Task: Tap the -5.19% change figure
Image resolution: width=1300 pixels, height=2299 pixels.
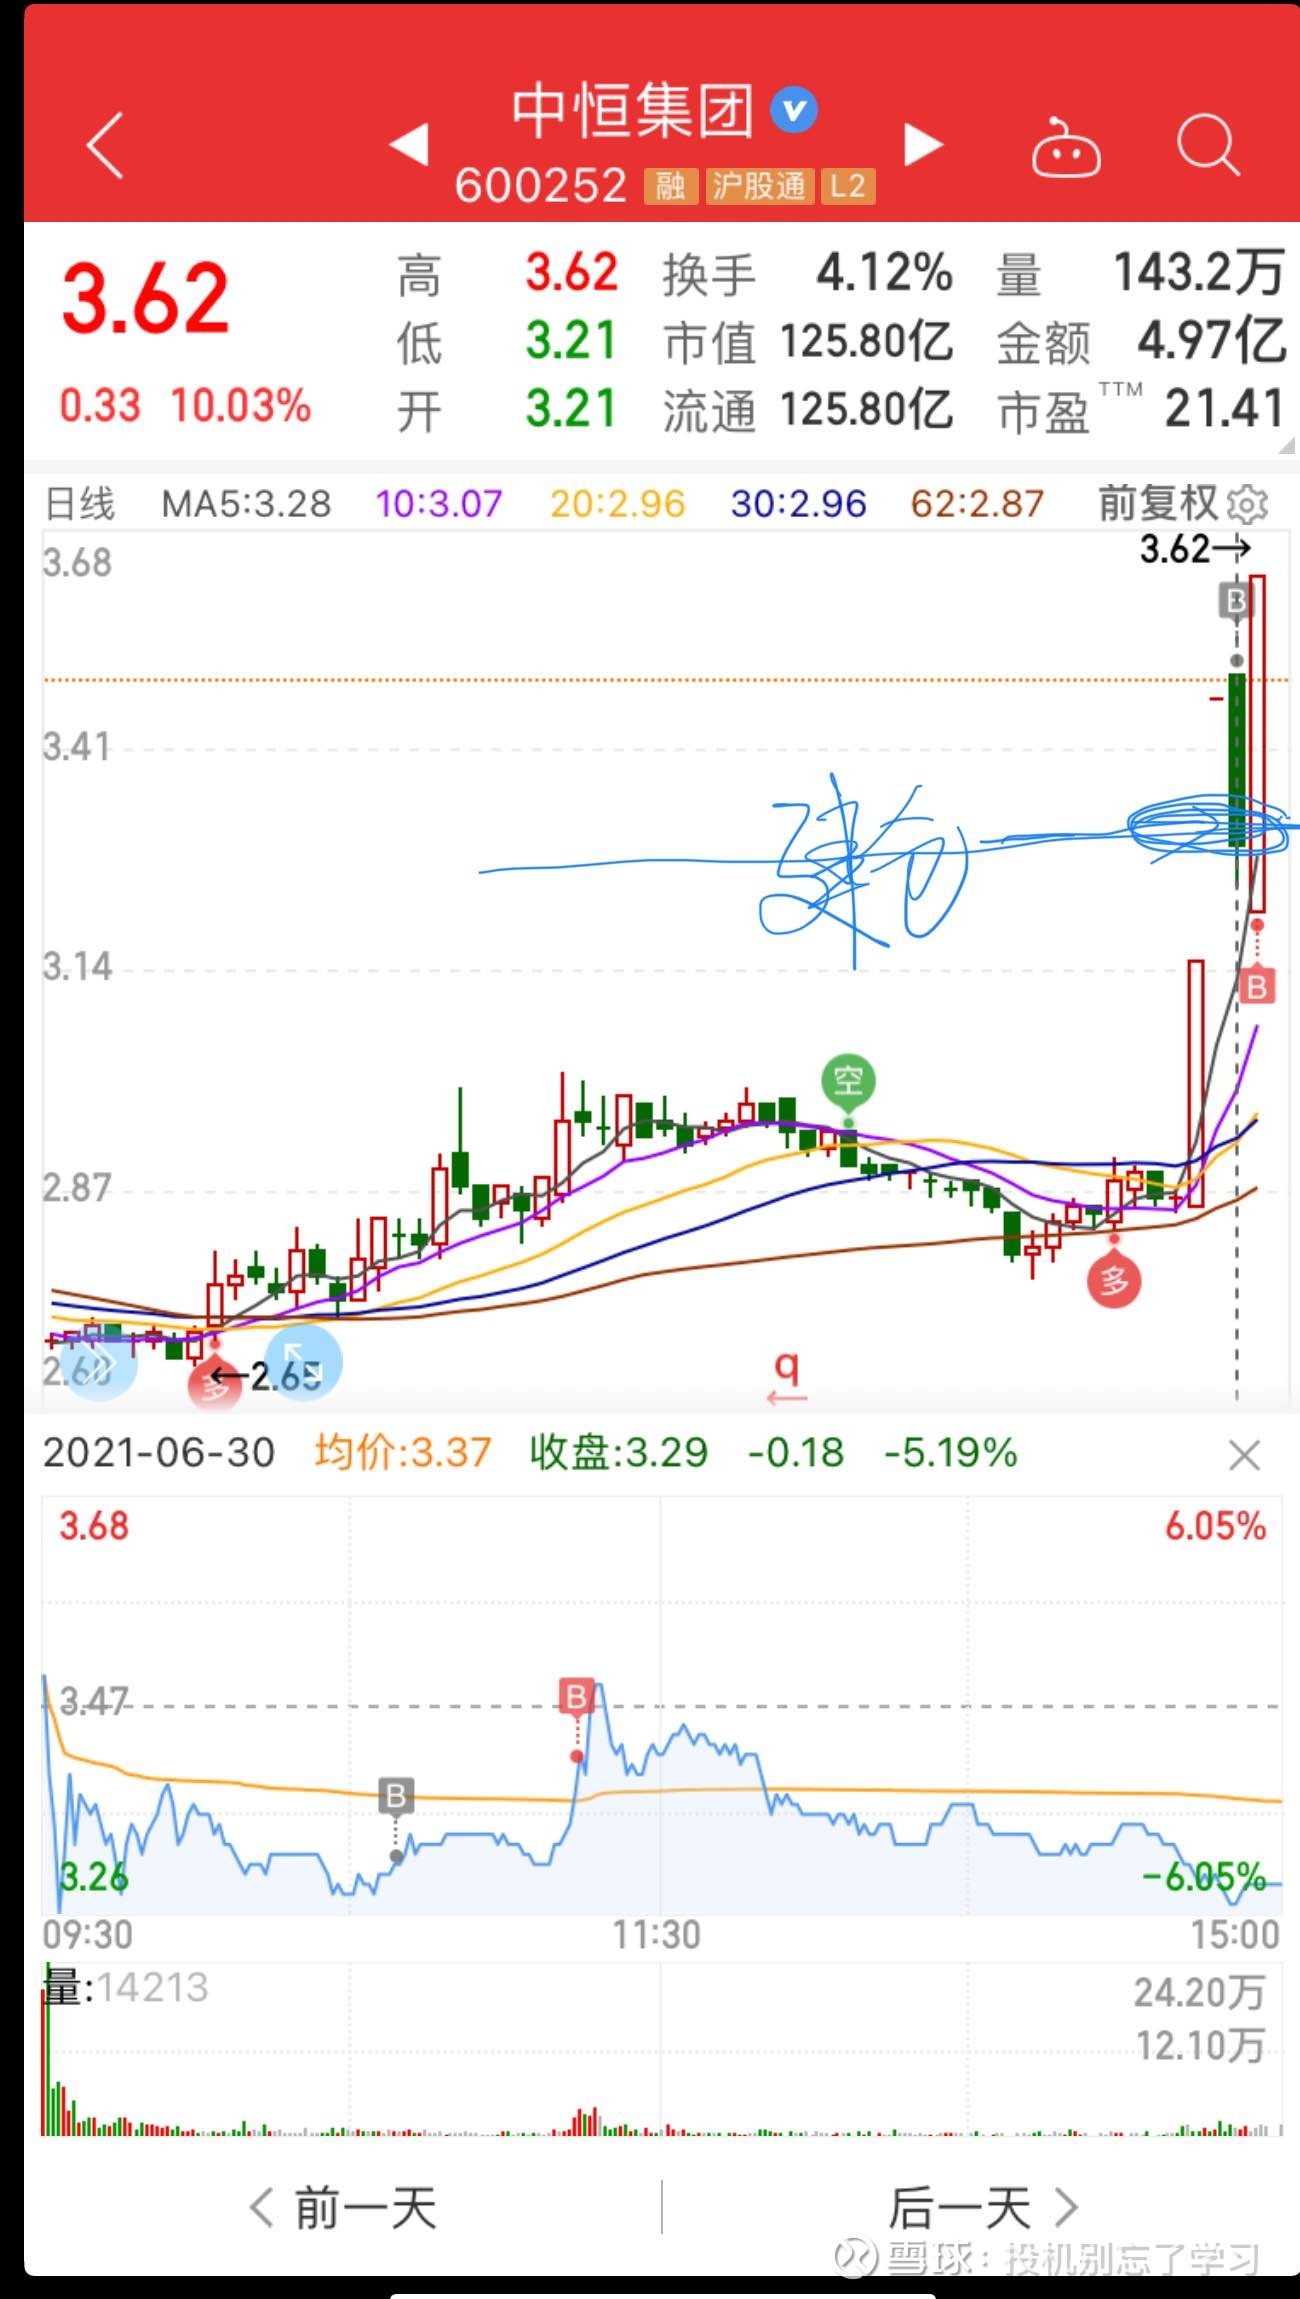Action: [x=950, y=1453]
